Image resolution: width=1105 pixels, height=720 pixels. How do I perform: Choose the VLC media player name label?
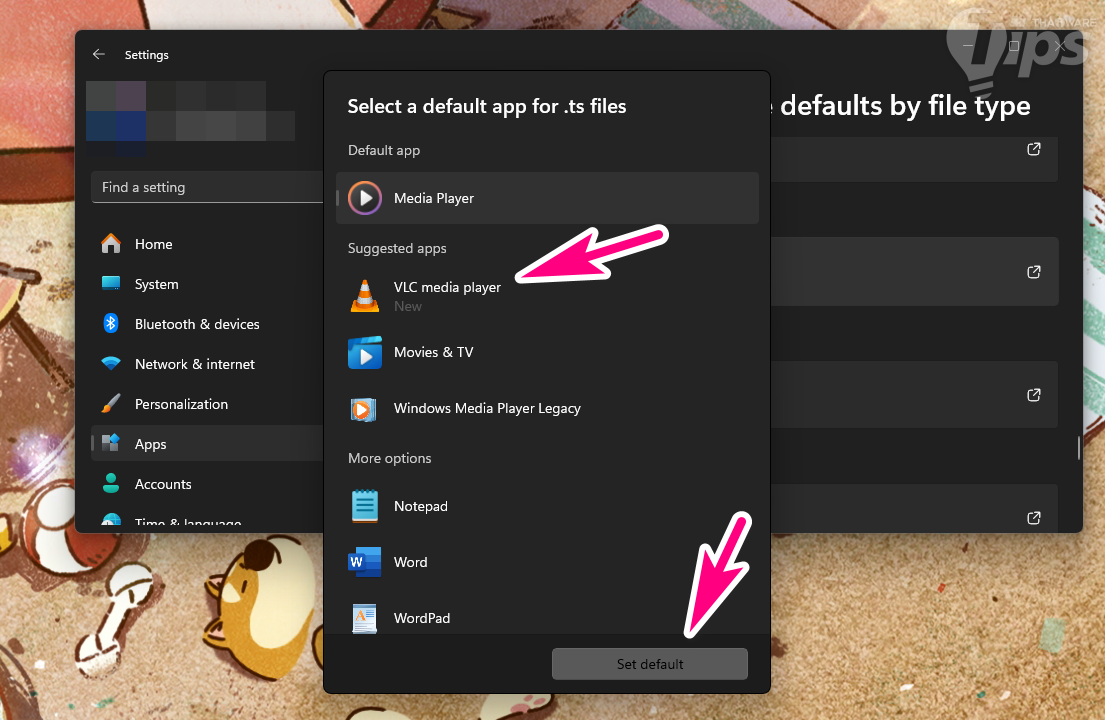[x=447, y=287]
